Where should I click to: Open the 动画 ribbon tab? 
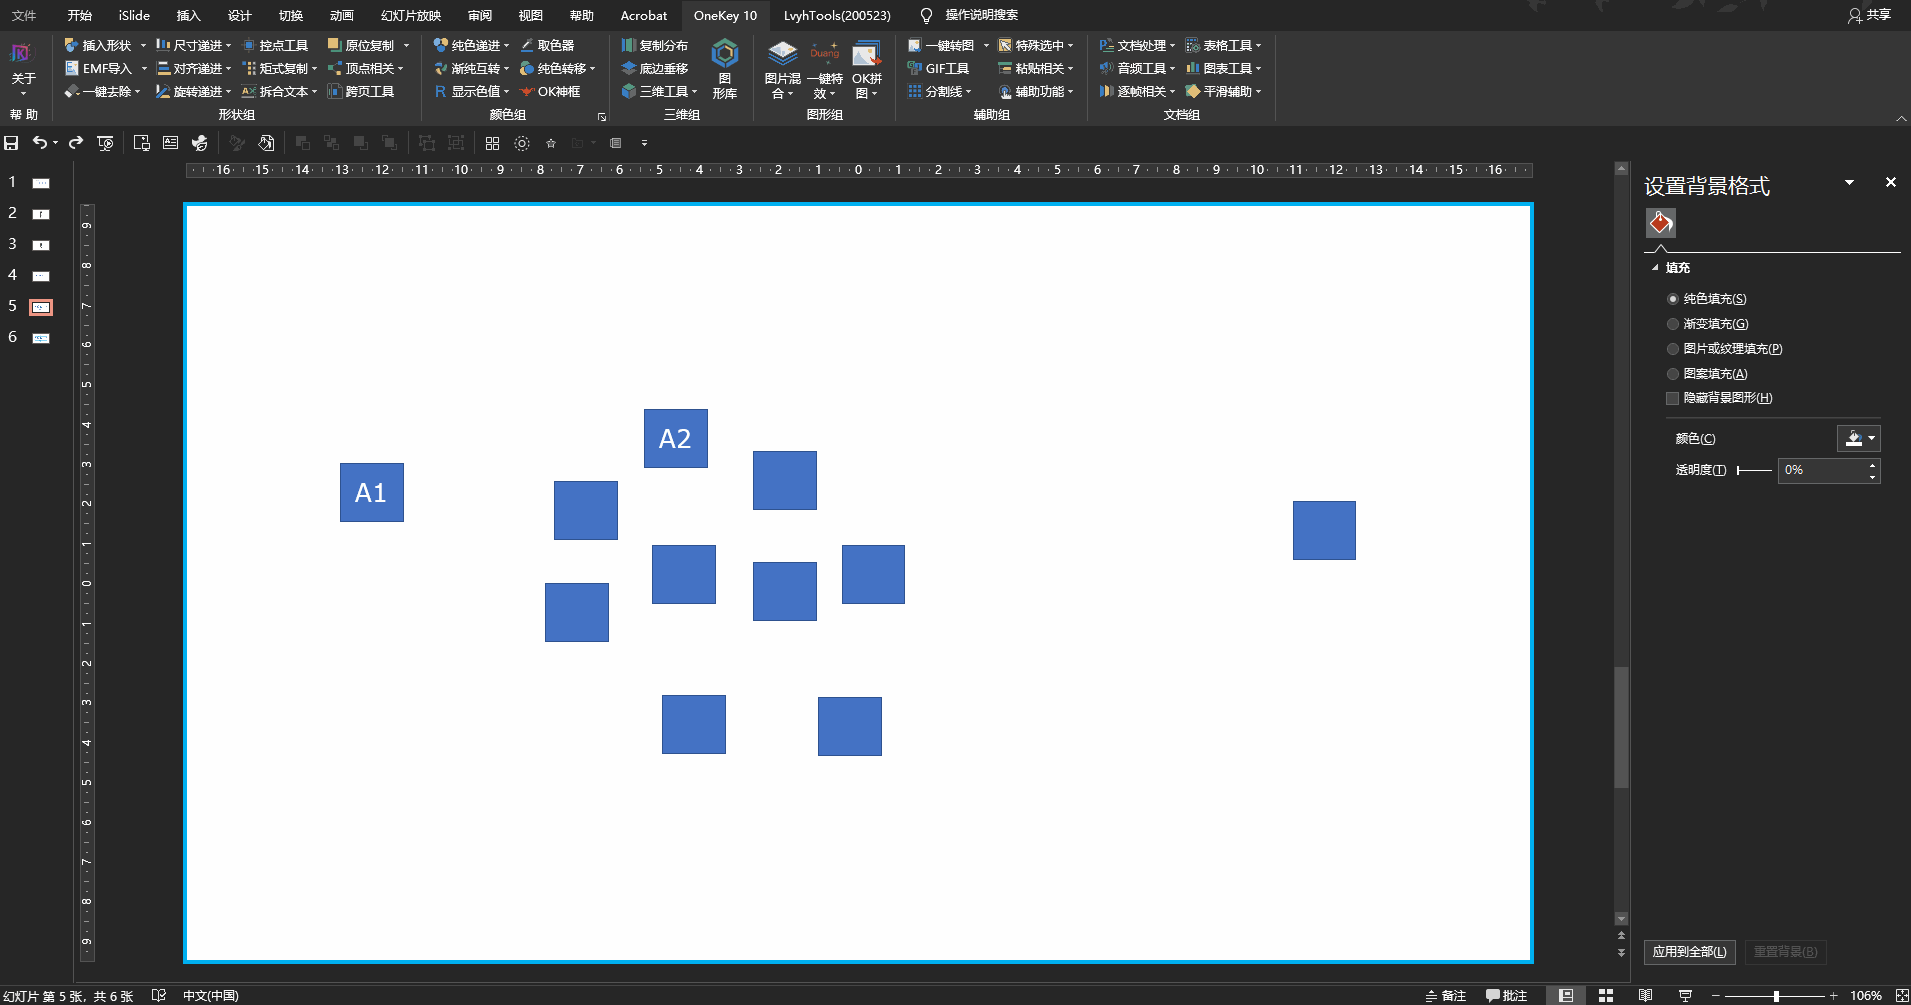[342, 15]
